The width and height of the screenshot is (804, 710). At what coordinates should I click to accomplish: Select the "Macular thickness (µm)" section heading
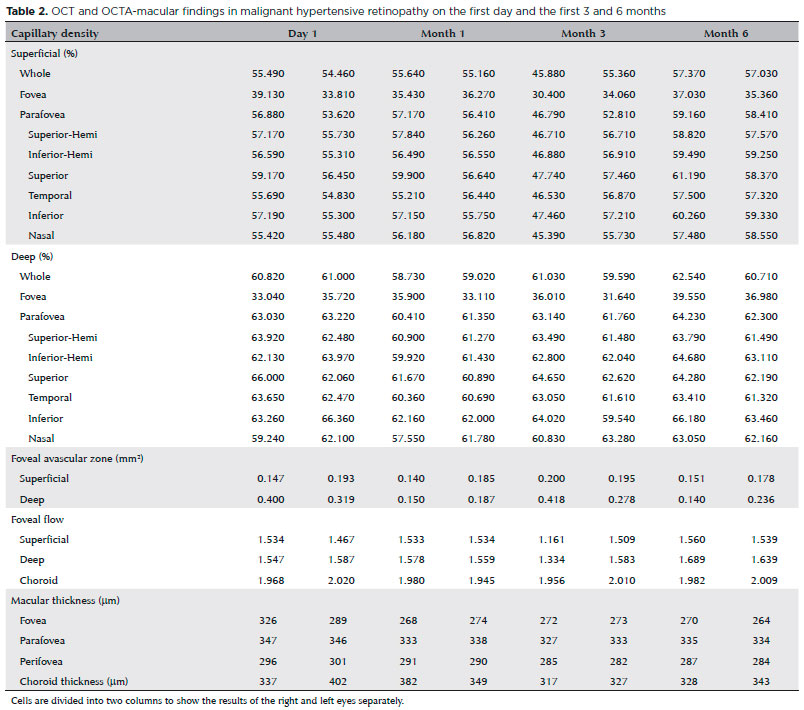click(66, 600)
